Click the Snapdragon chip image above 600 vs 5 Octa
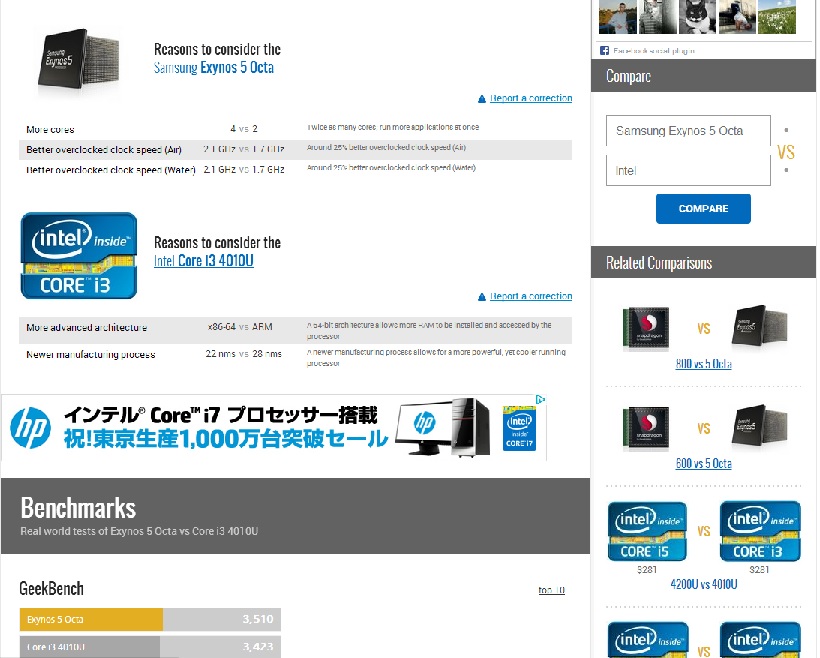820x658 pixels. point(646,428)
